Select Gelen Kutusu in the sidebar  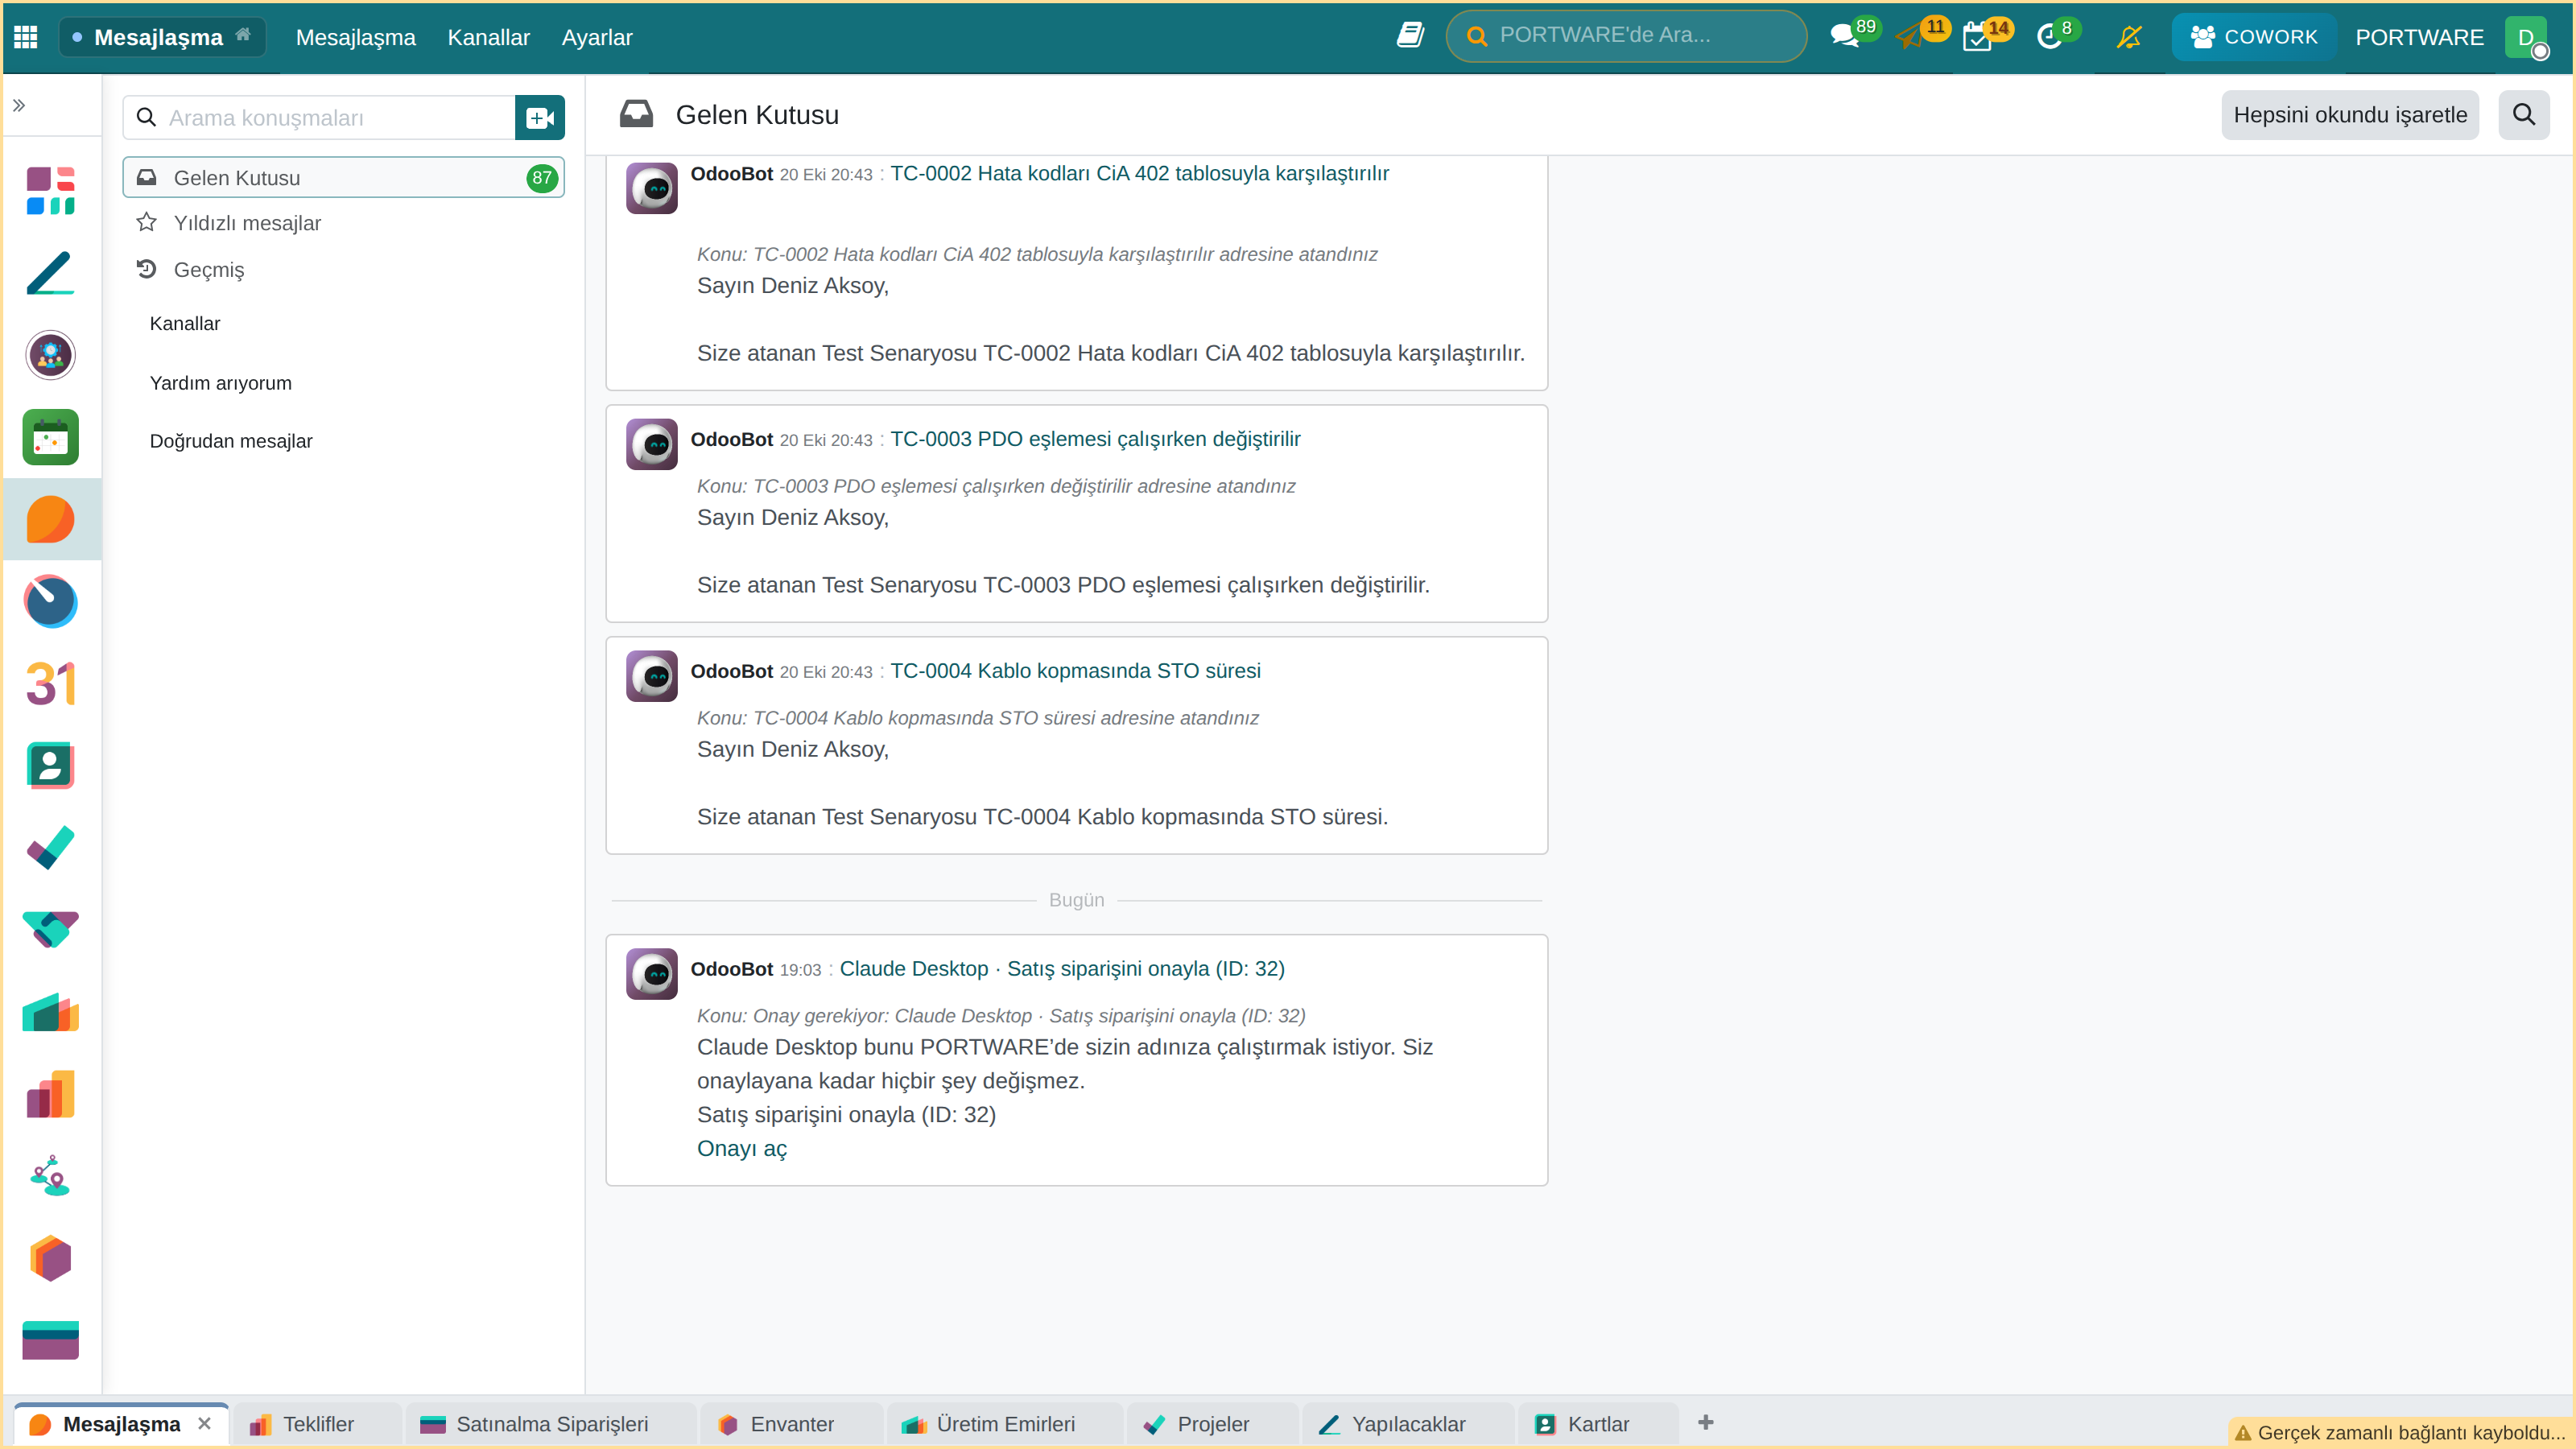pos(343,178)
